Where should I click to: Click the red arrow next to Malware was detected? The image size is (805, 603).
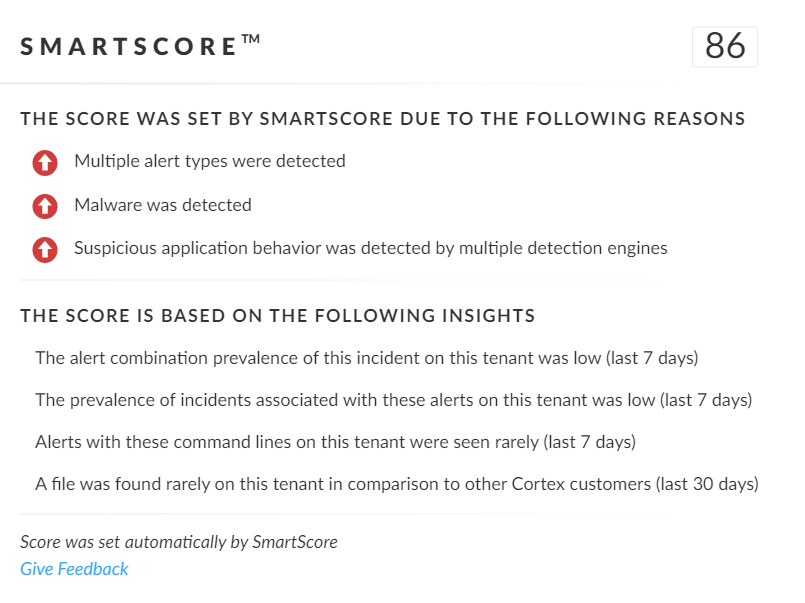point(44,206)
